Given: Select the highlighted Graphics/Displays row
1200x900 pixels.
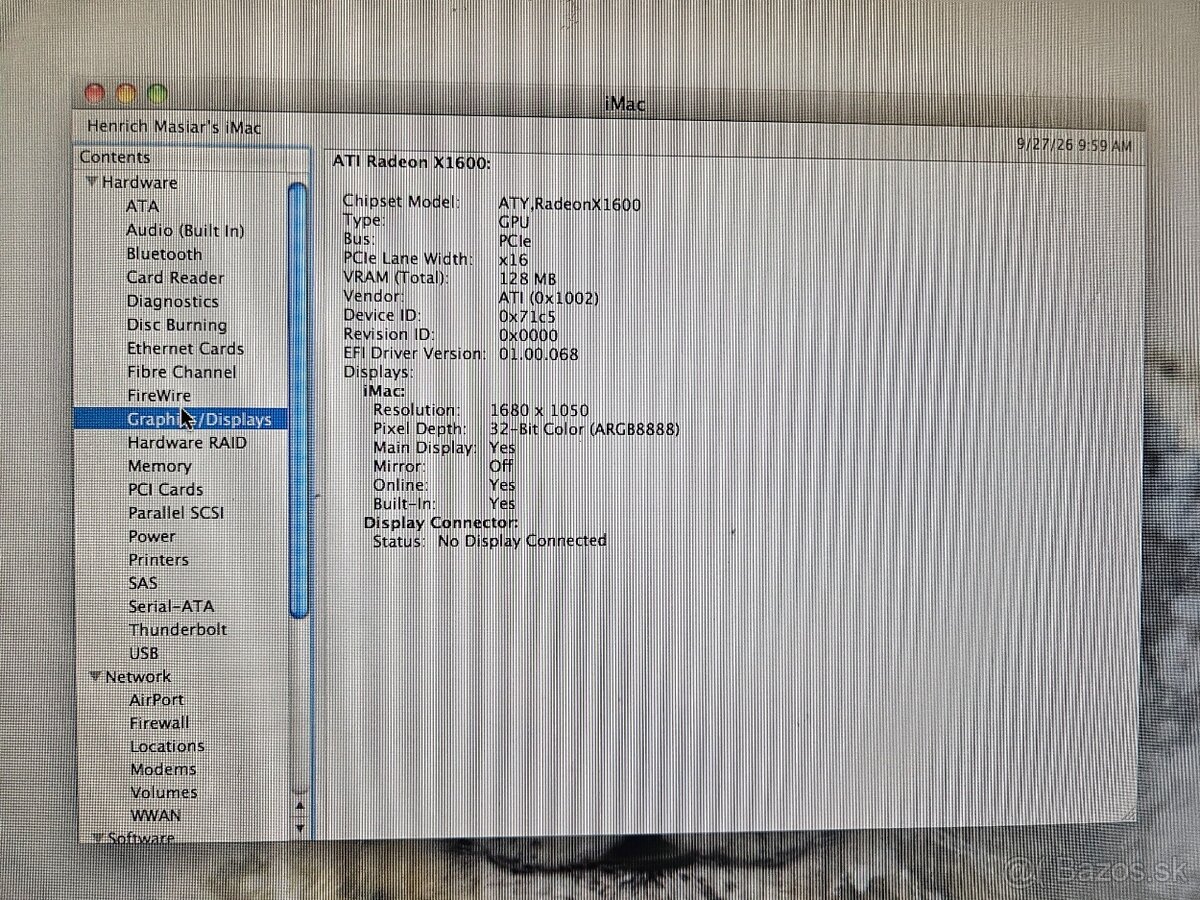Looking at the screenshot, I should (x=181, y=419).
